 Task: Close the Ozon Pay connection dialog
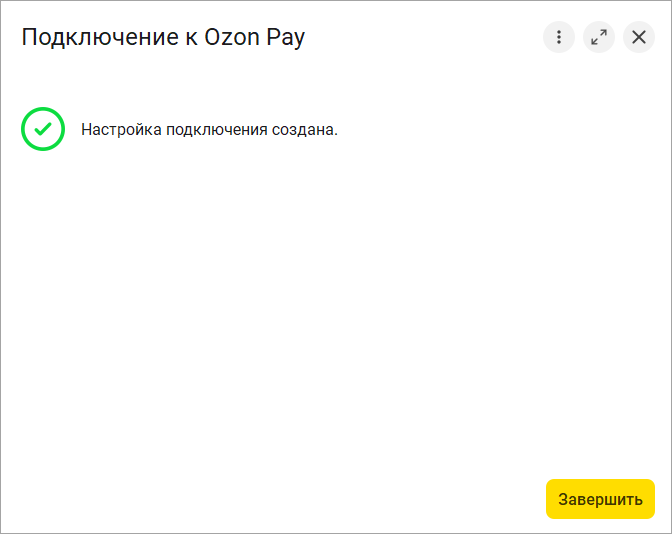(x=639, y=37)
